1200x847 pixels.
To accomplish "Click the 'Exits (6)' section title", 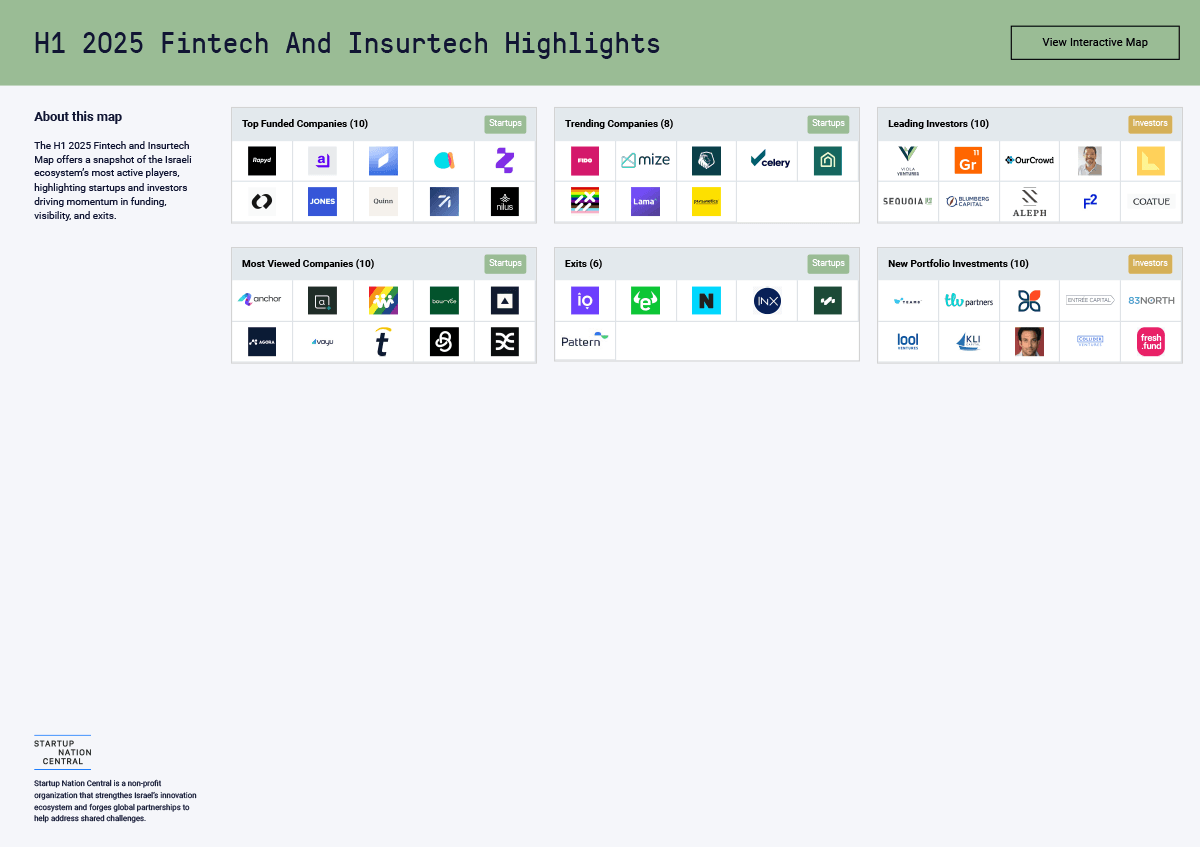I will [584, 264].
